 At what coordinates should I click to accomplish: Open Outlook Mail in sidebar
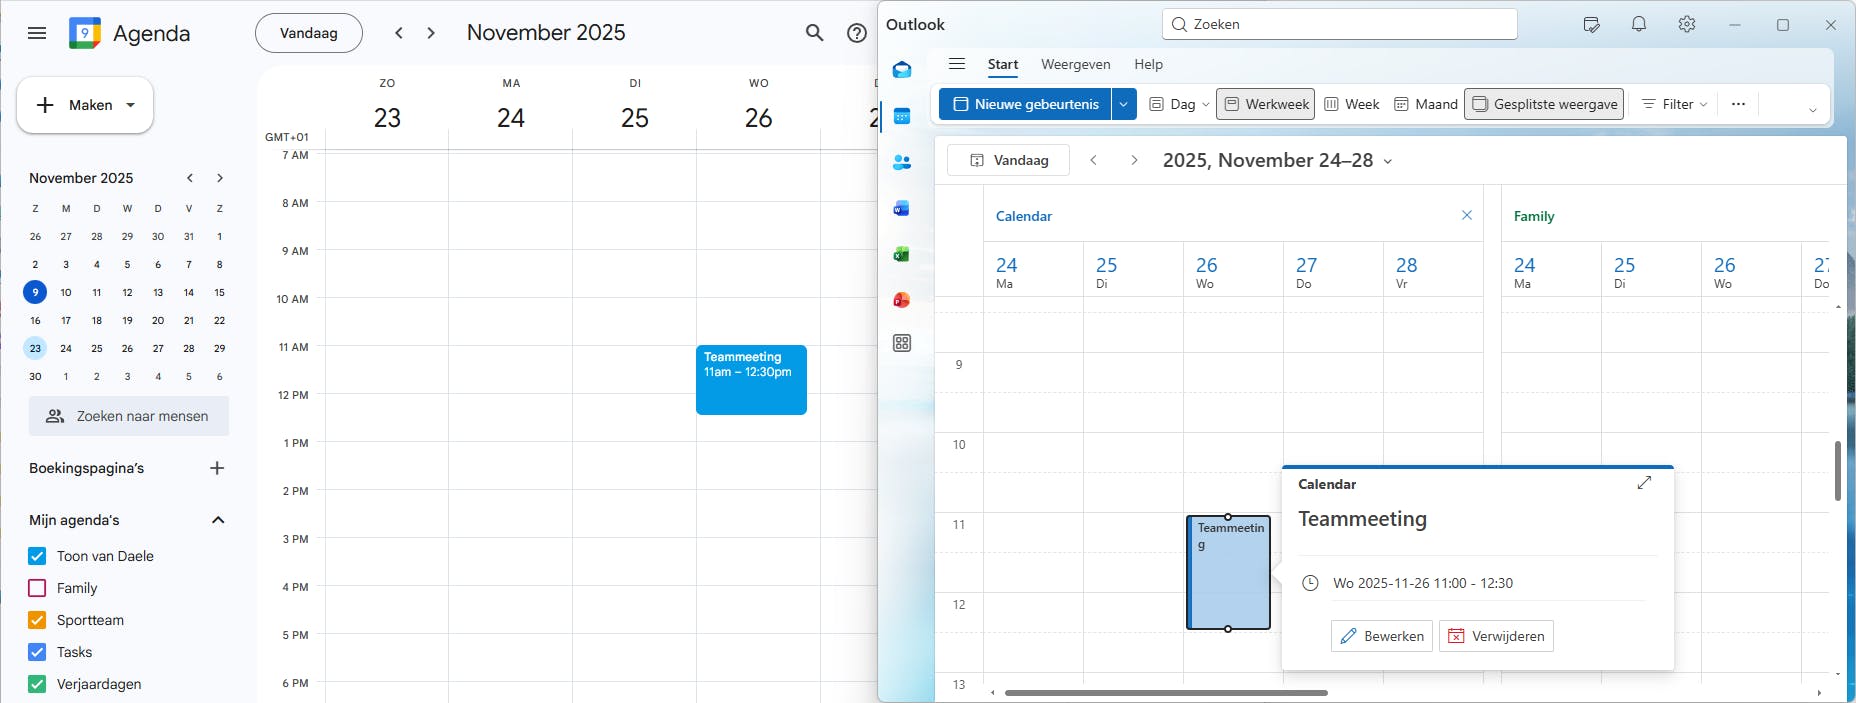[902, 70]
